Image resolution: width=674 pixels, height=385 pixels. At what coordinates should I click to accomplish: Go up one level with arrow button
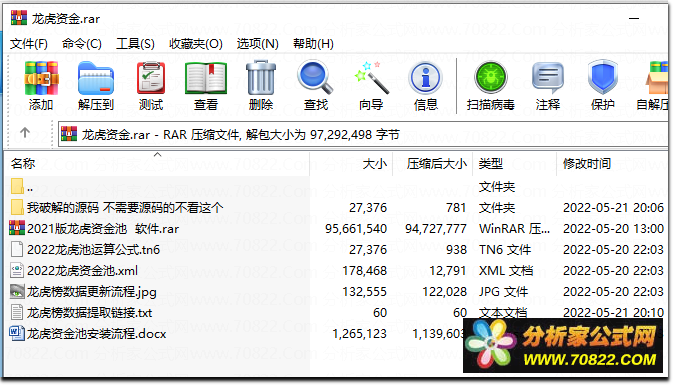click(x=25, y=133)
